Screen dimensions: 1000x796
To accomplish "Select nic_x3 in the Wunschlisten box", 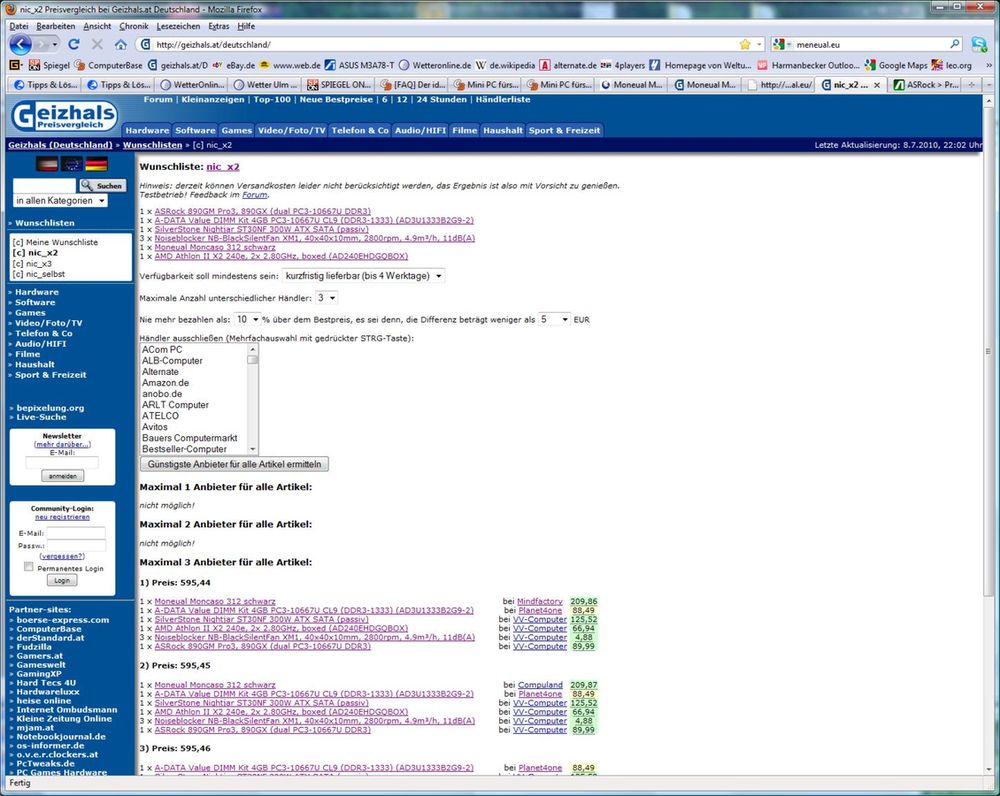I will coord(38,263).
